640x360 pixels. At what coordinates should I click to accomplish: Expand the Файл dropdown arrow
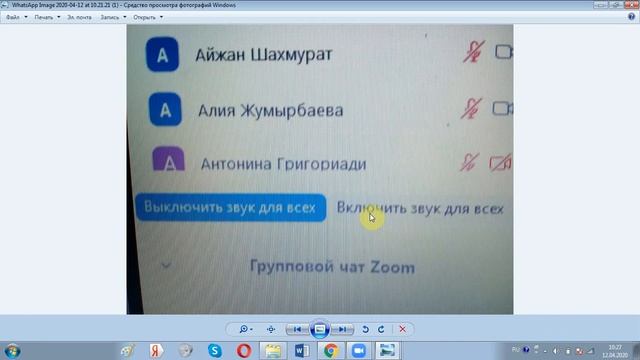[x=26, y=17]
